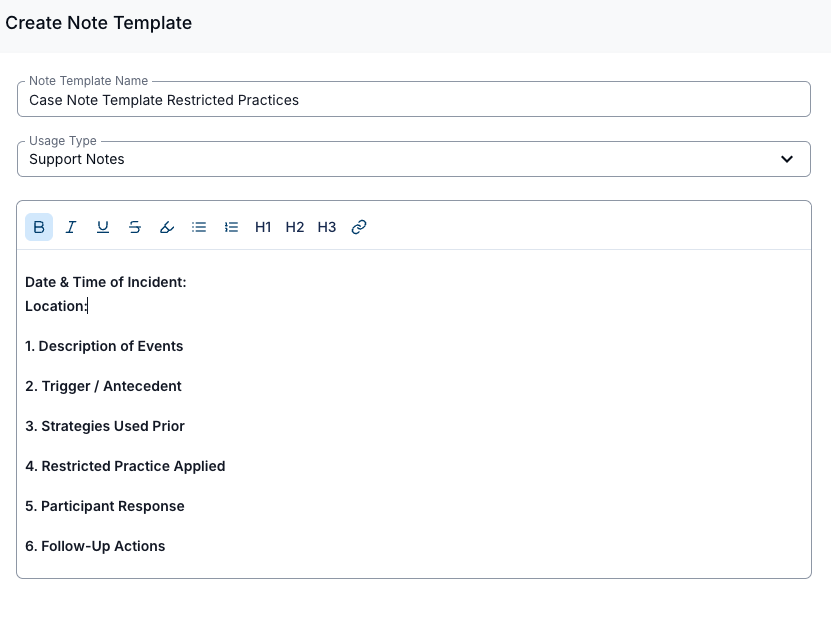Click the "5. Participant Response" line
The image size is (831, 618).
coord(105,506)
